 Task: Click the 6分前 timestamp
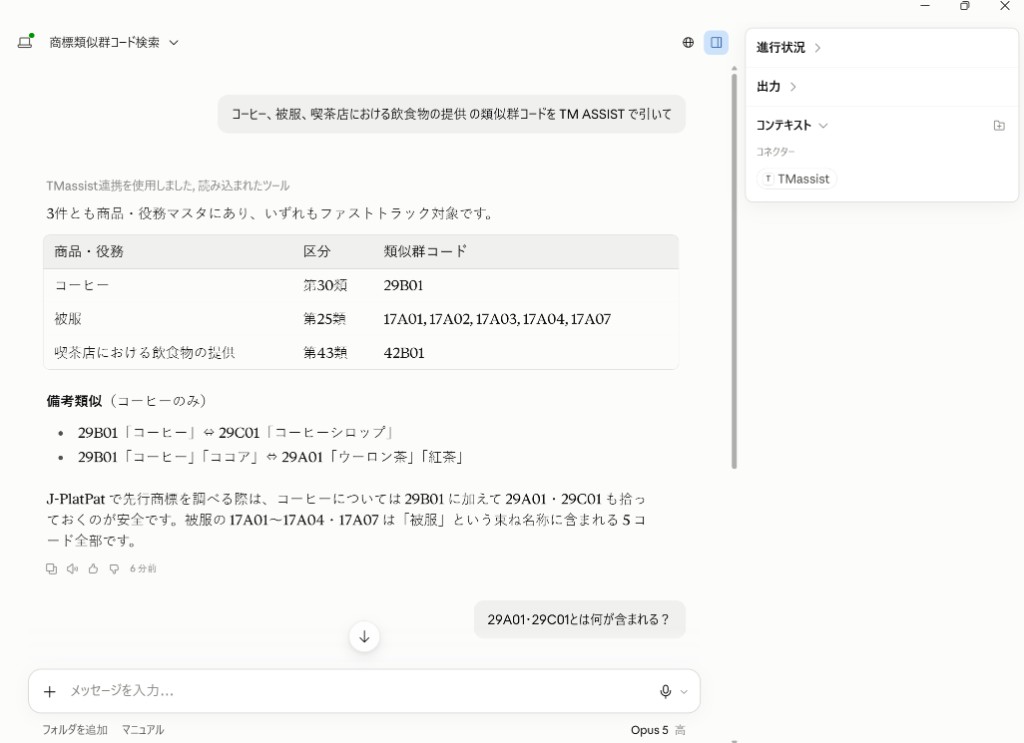point(143,569)
